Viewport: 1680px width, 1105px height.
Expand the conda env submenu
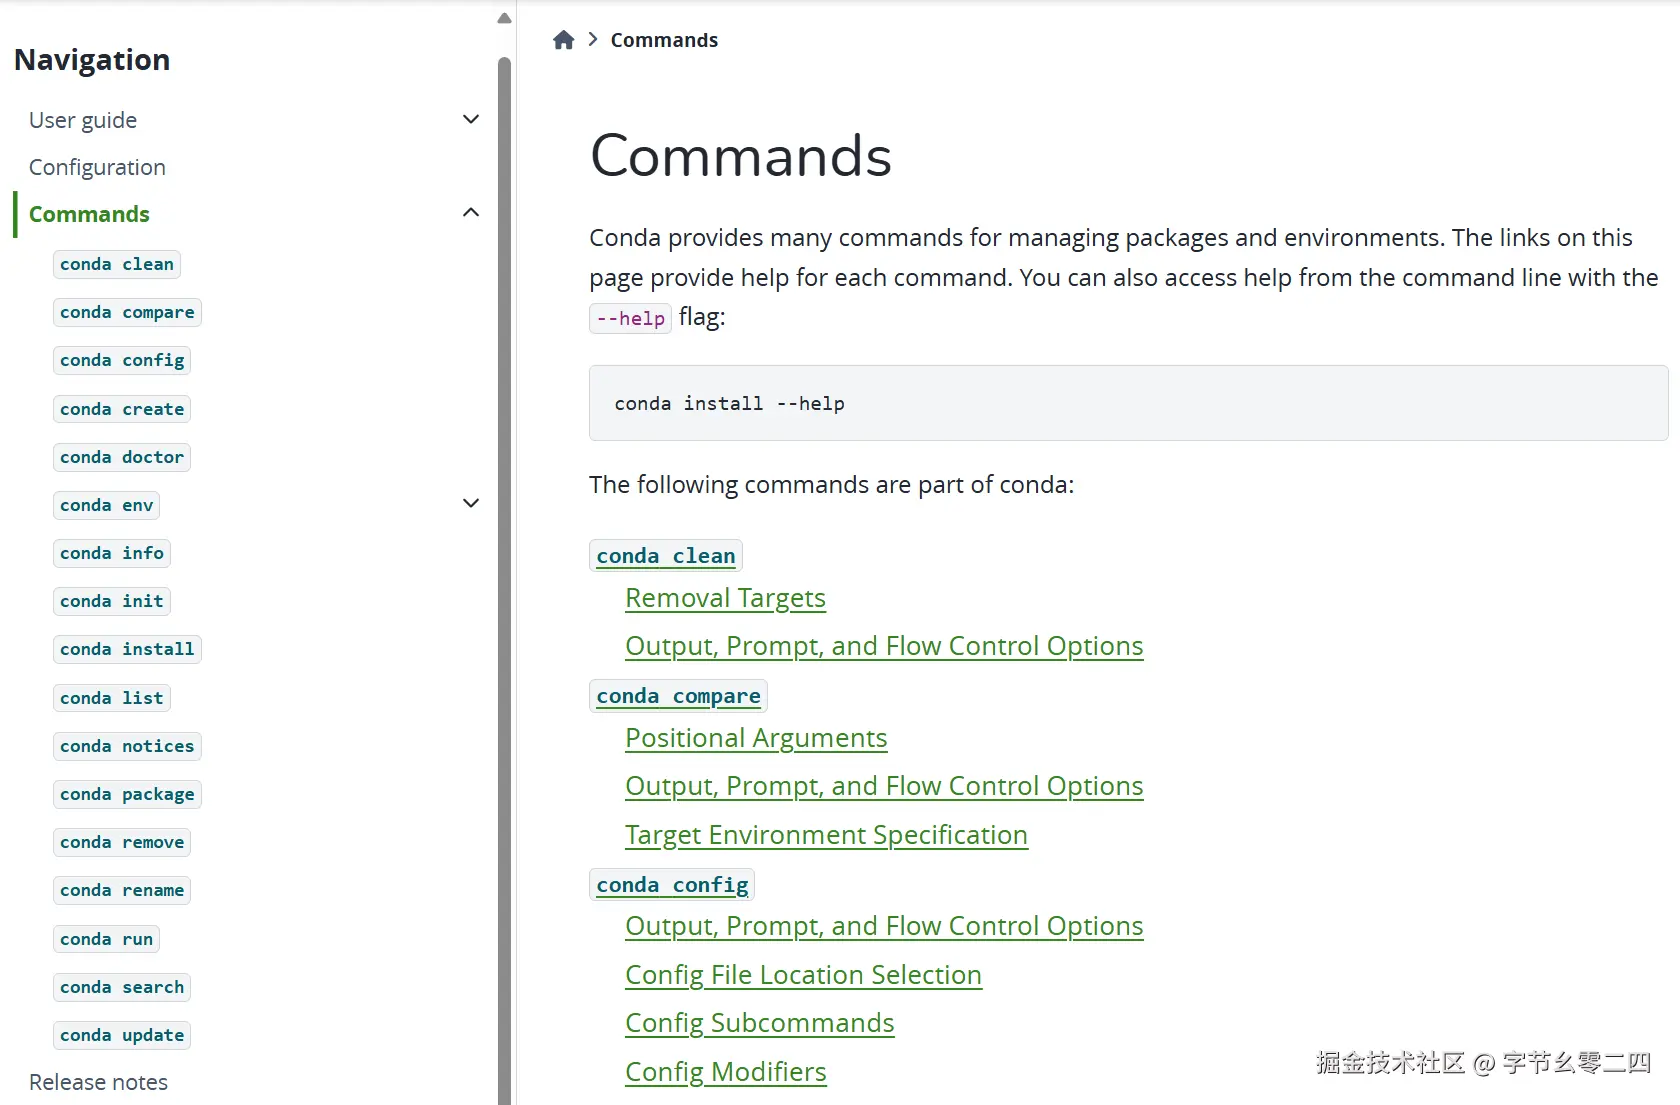coord(471,504)
